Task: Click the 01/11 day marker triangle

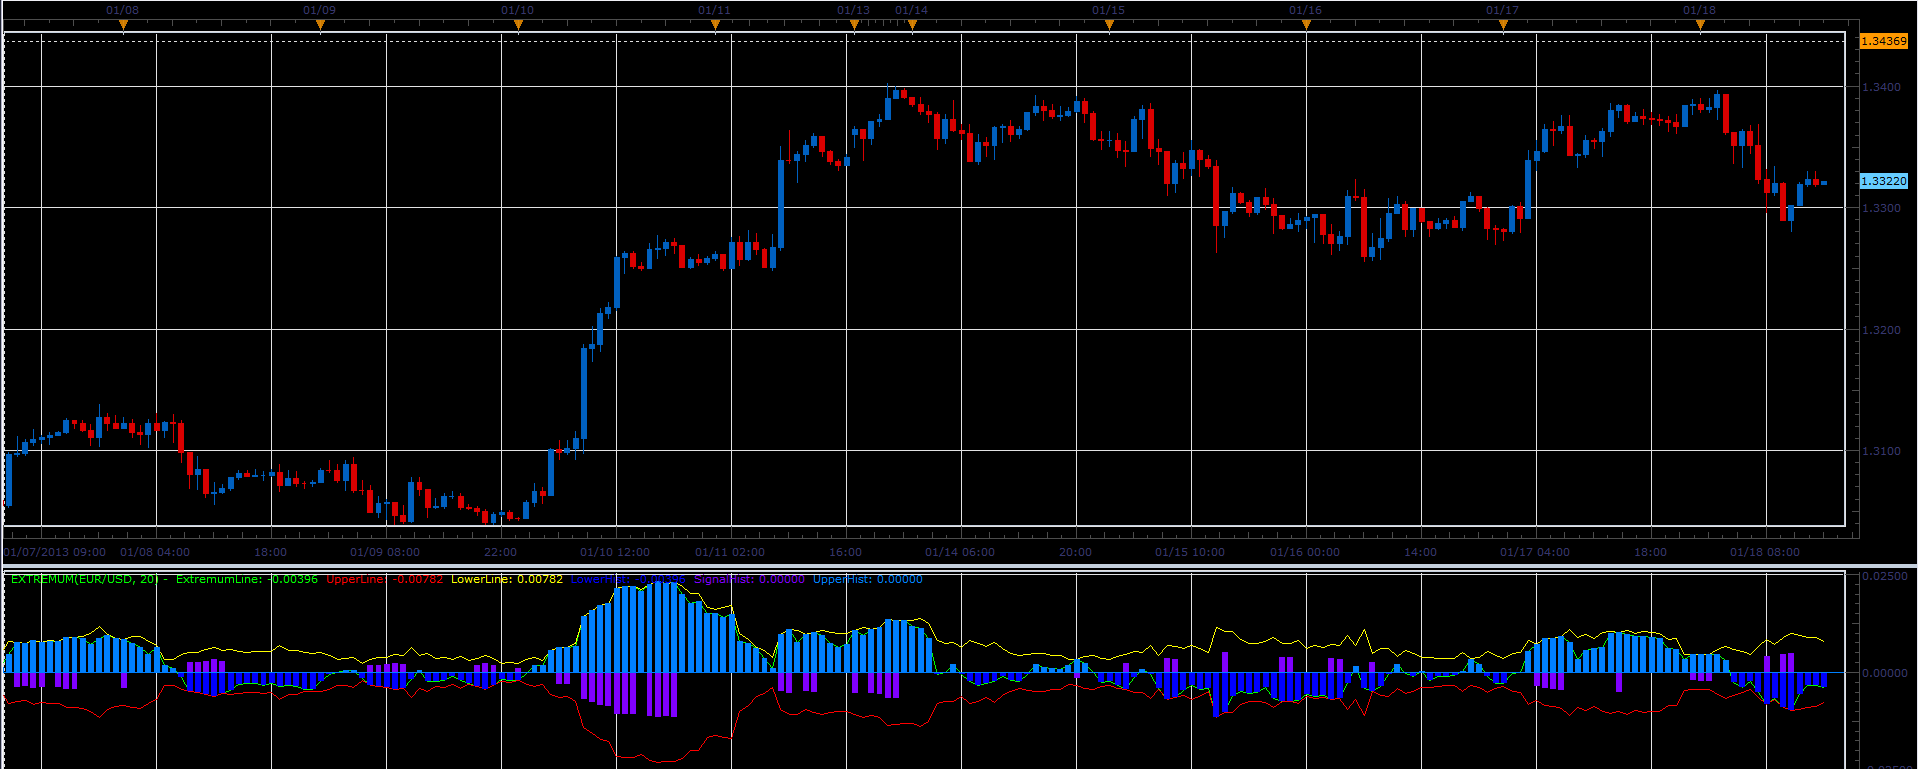Action: (x=715, y=24)
